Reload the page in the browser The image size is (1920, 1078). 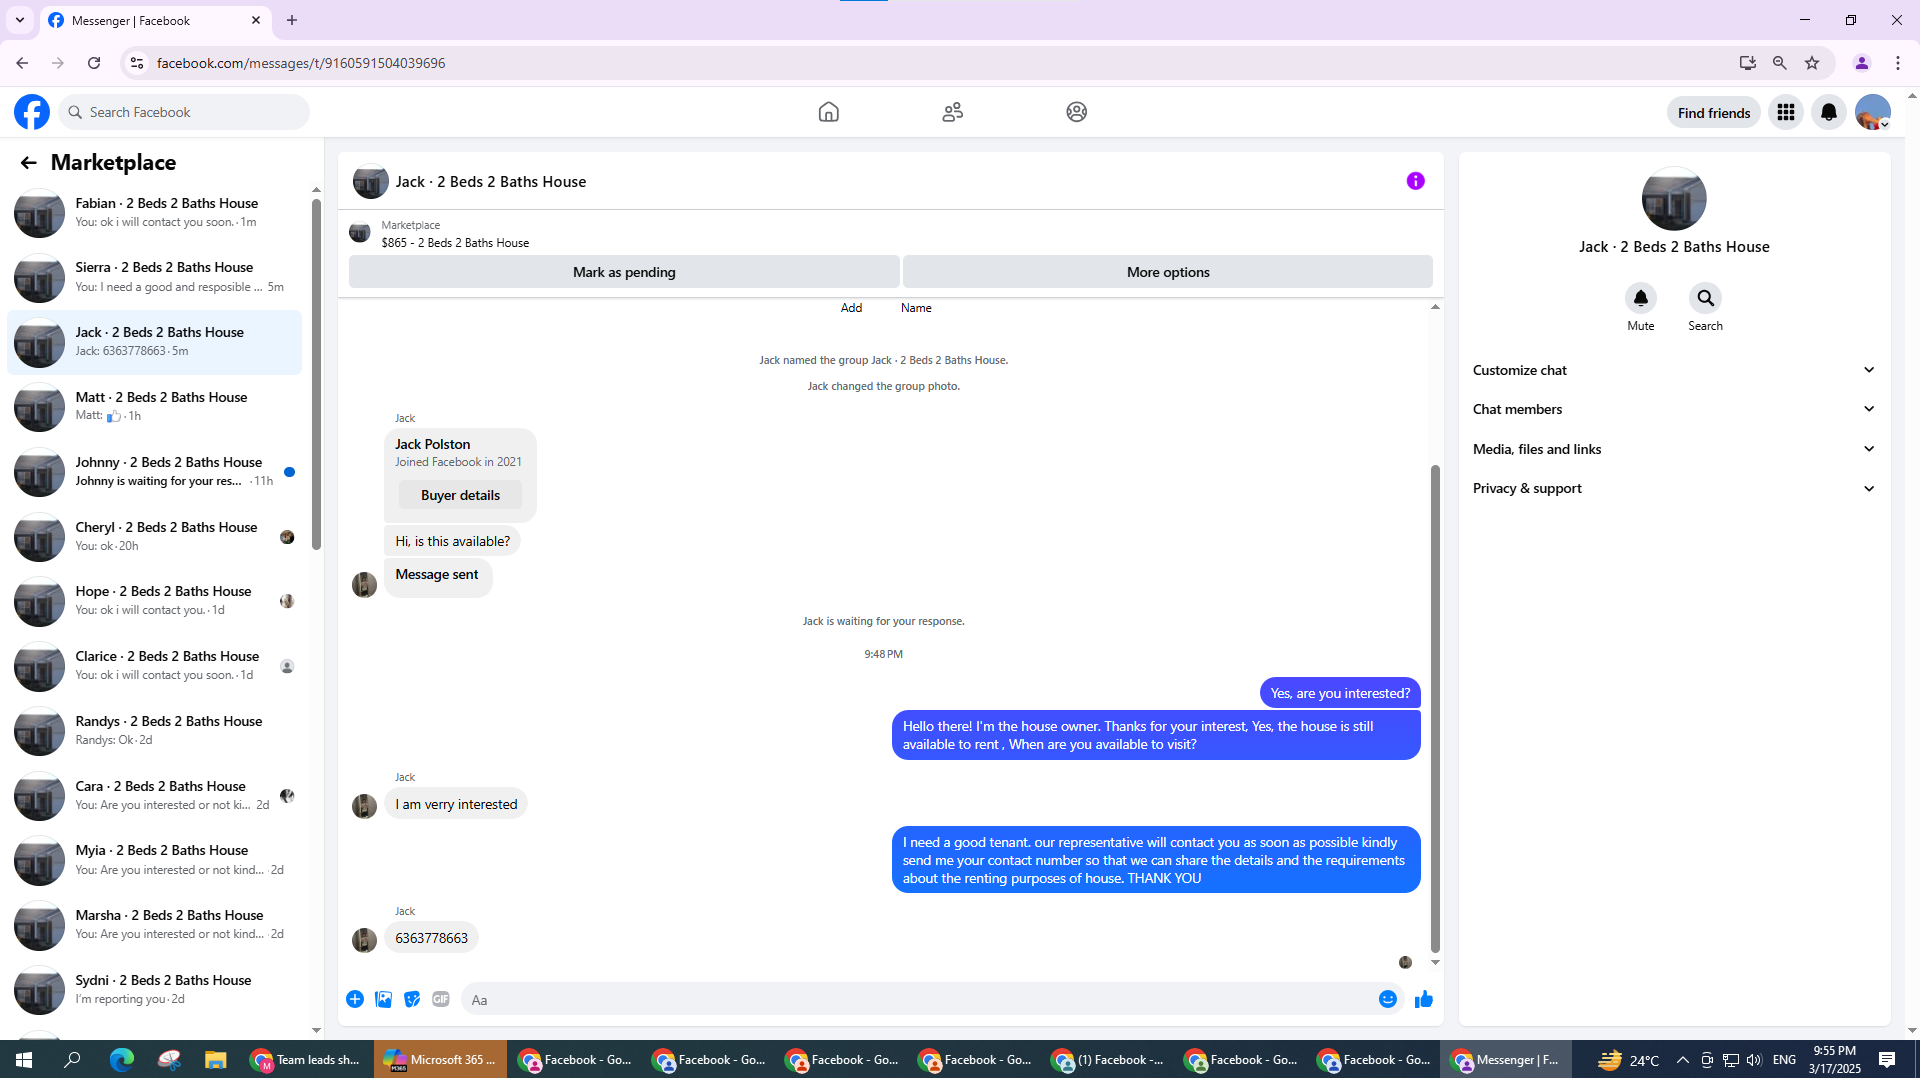(94, 63)
